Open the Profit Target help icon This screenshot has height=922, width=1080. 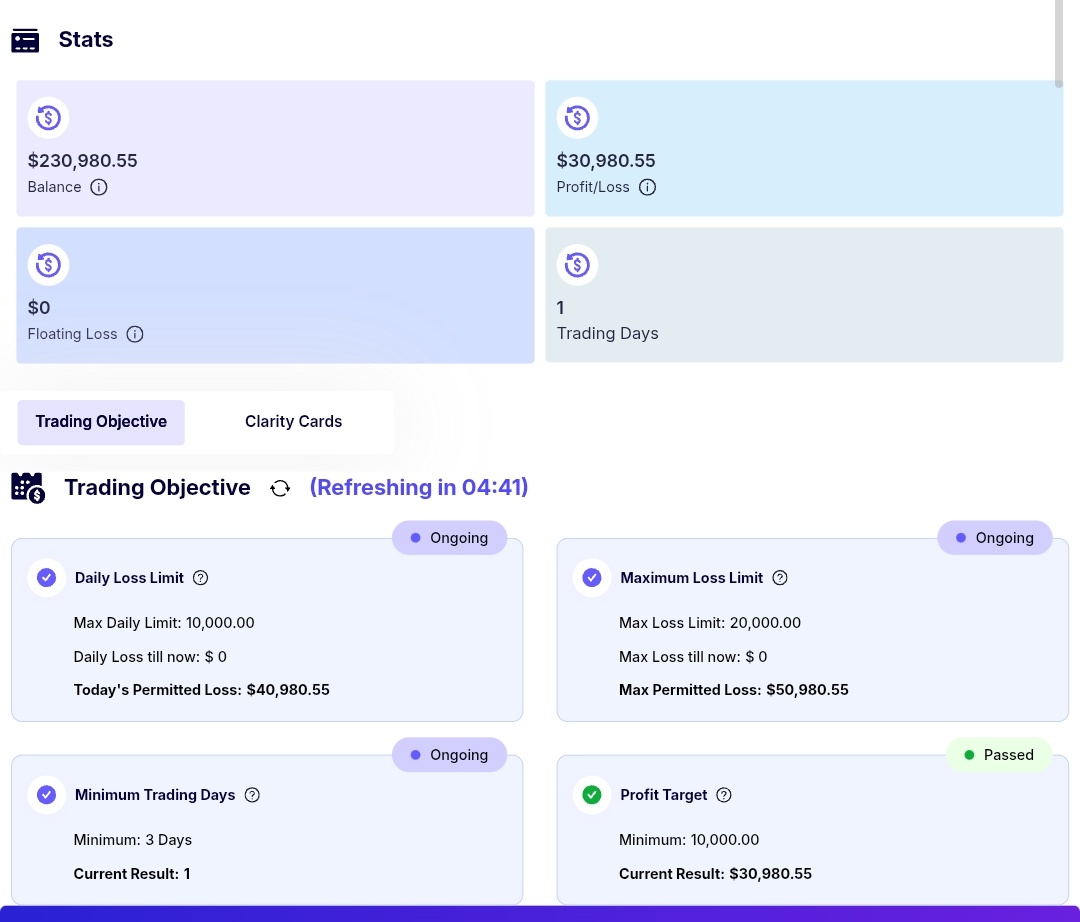(x=724, y=795)
